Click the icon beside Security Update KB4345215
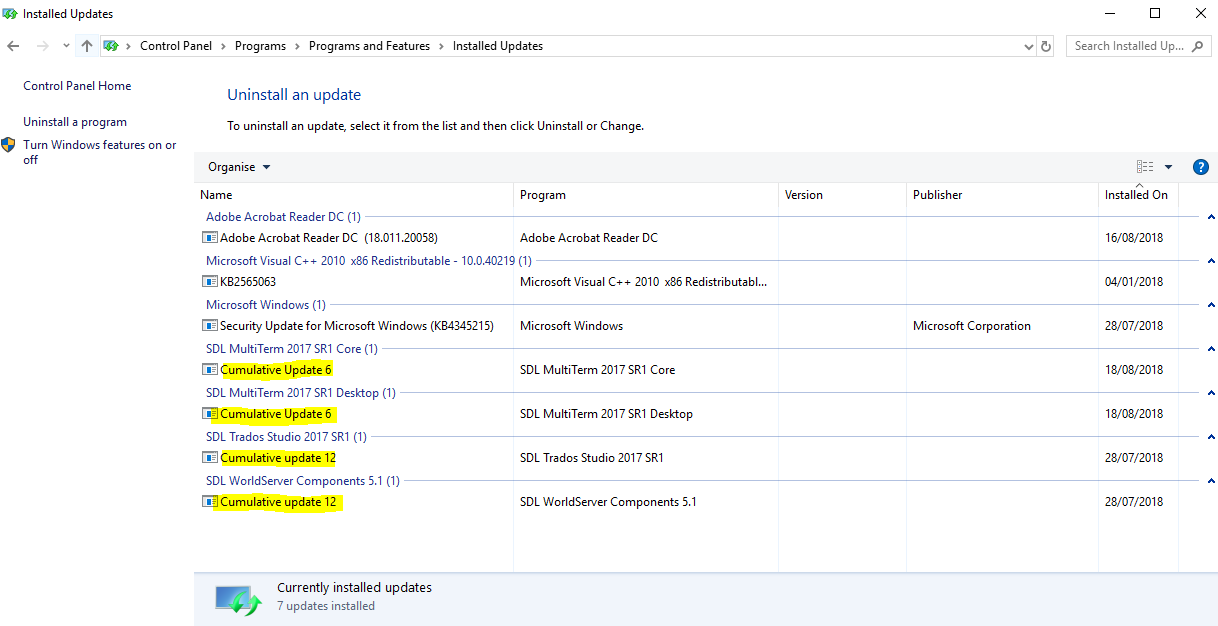 coord(210,326)
